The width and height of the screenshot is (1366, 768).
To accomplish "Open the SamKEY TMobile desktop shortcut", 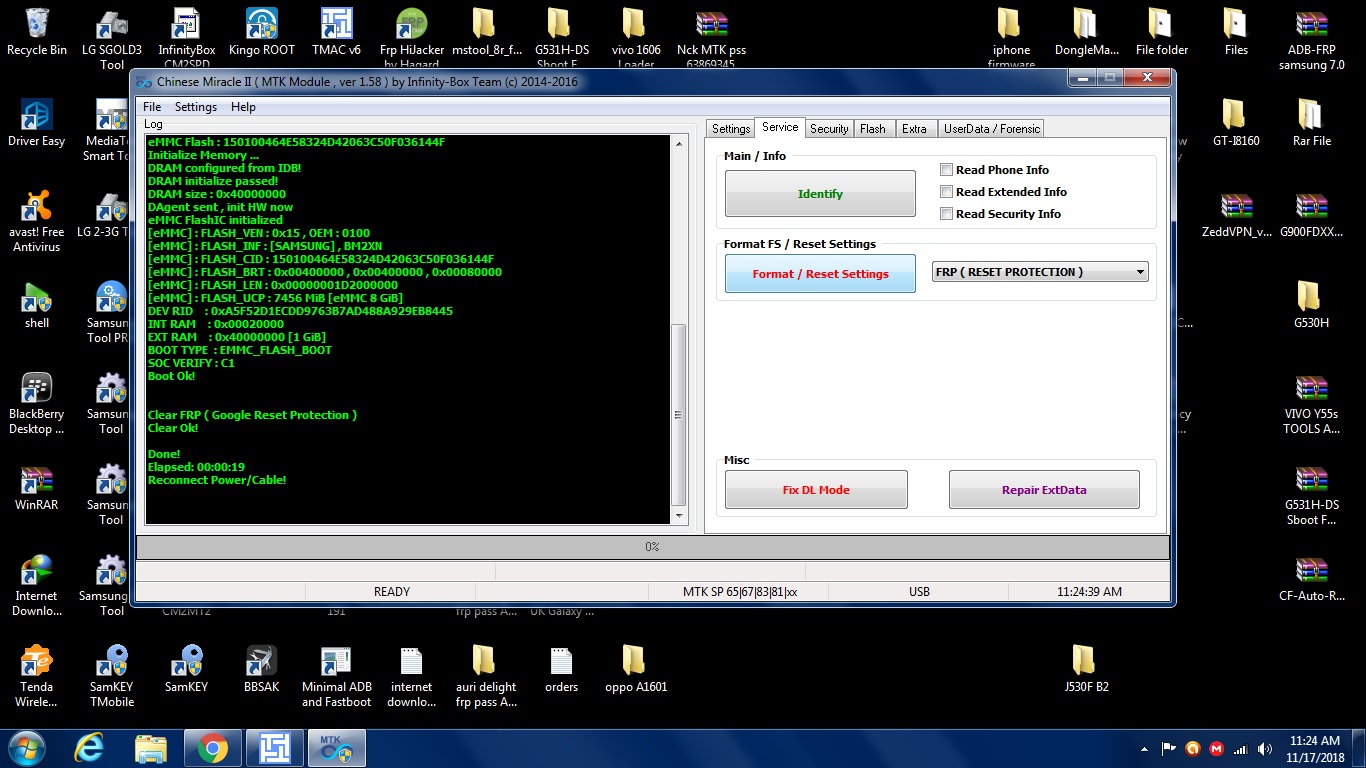I will (x=112, y=676).
